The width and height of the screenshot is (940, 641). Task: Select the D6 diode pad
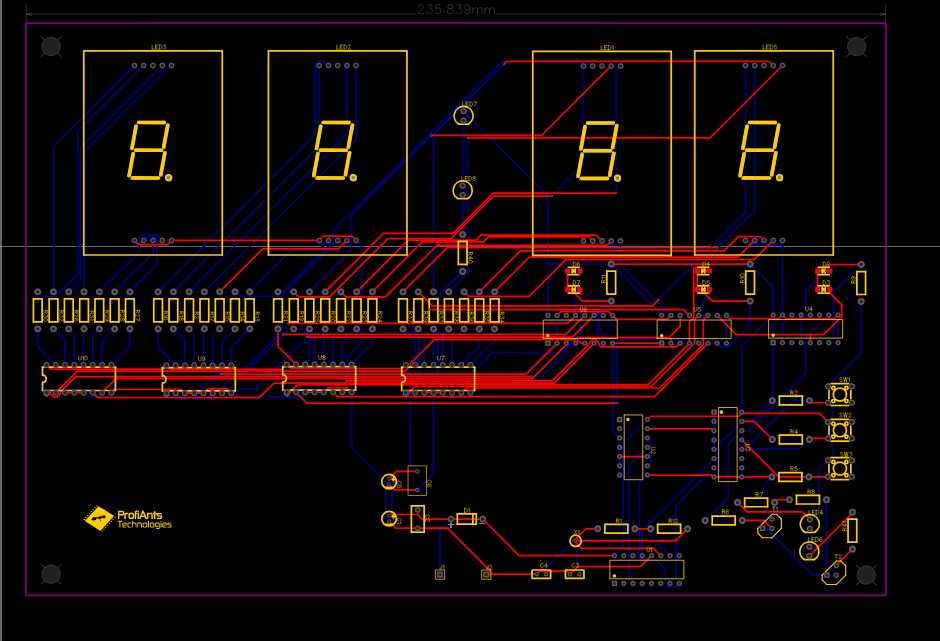click(575, 272)
